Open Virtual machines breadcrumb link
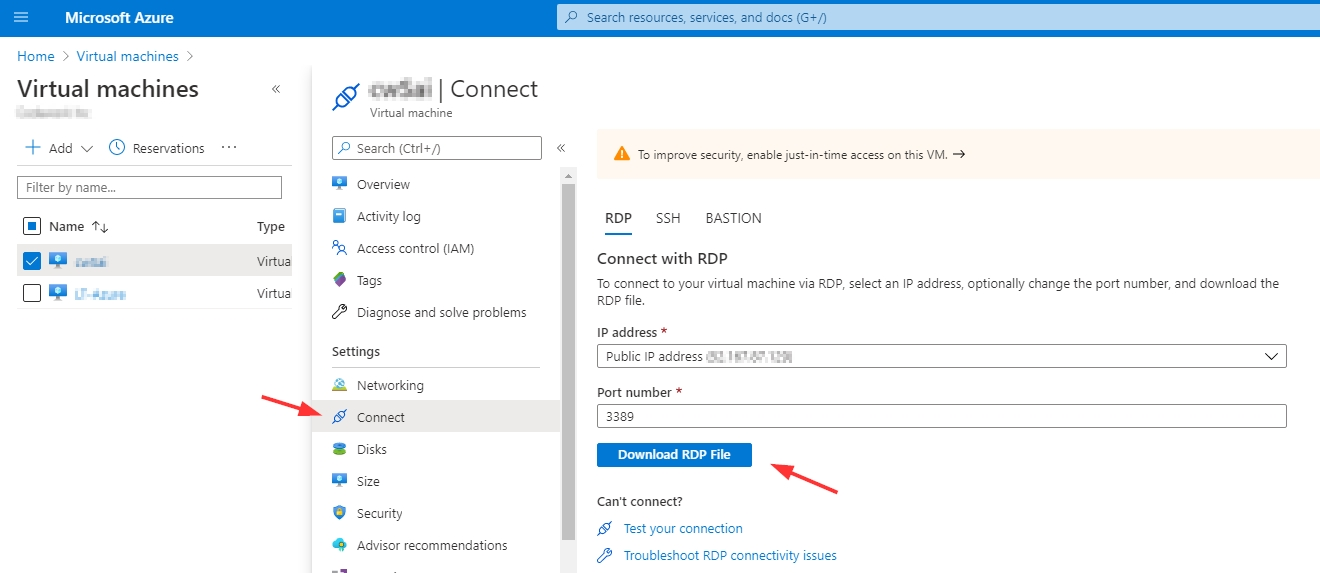Image resolution: width=1320 pixels, height=573 pixels. tap(128, 57)
